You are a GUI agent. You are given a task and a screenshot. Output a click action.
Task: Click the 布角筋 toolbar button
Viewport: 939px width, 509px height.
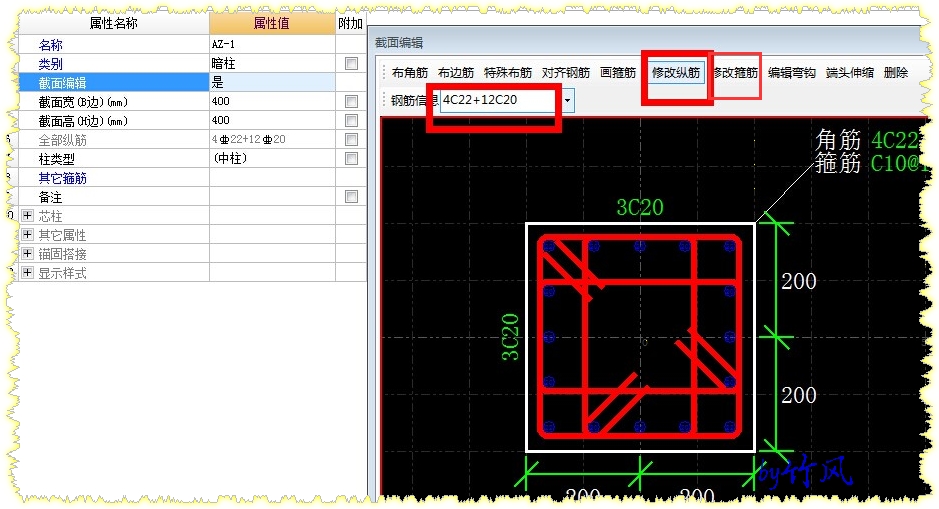tap(410, 72)
